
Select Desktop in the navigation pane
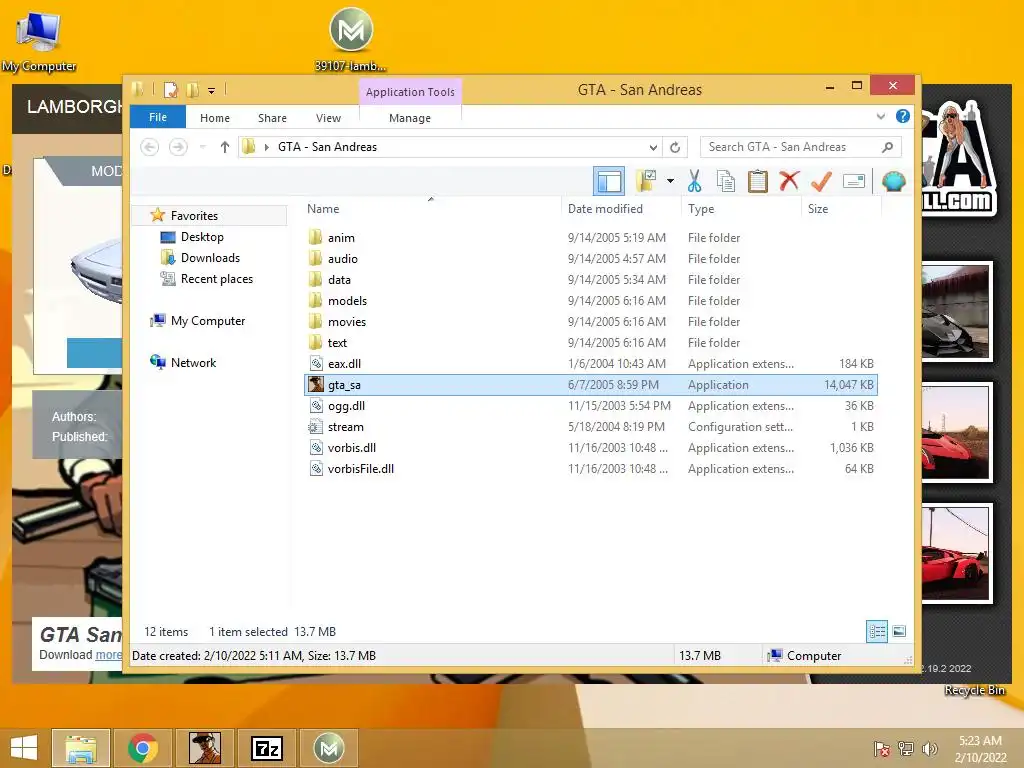(202, 236)
